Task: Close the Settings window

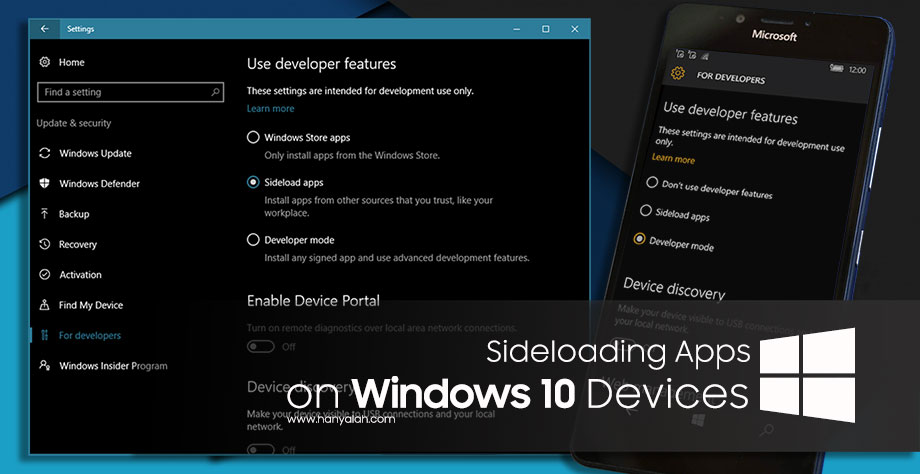Action: tap(575, 29)
